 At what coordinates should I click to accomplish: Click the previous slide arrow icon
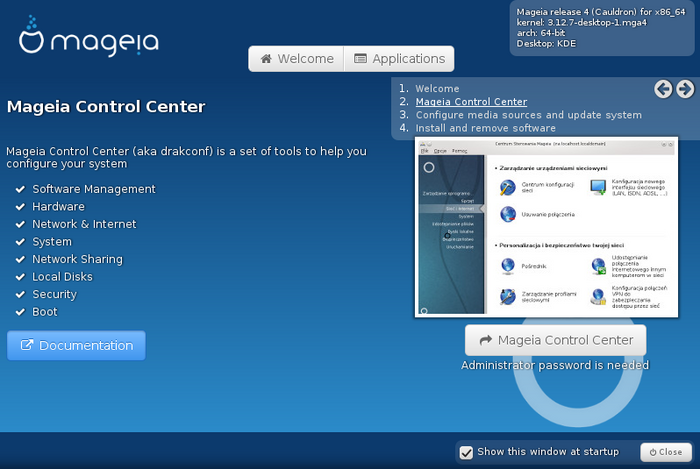tap(663, 89)
